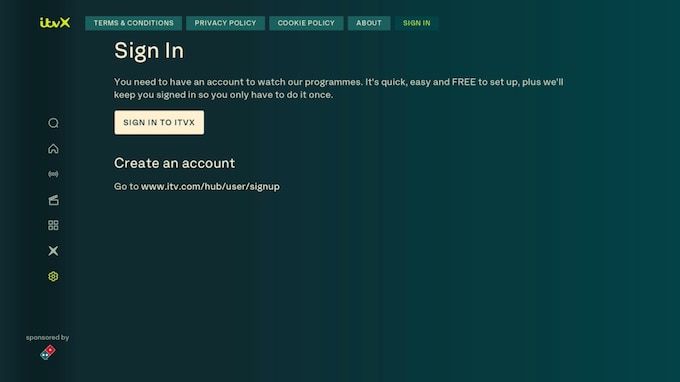680x382 pixels.
Task: Switch to the About tab
Action: (369, 23)
